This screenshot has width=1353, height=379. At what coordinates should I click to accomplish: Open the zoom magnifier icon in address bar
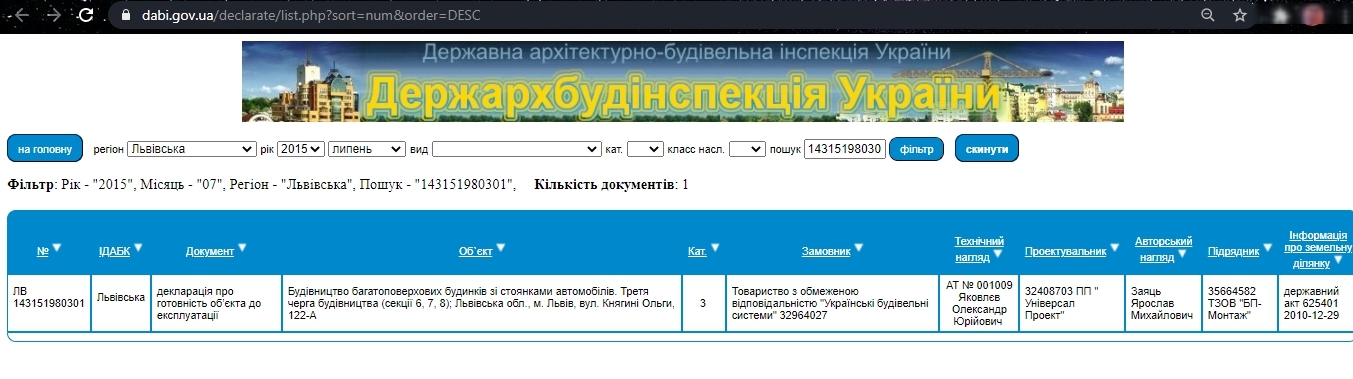pyautogui.click(x=1208, y=15)
